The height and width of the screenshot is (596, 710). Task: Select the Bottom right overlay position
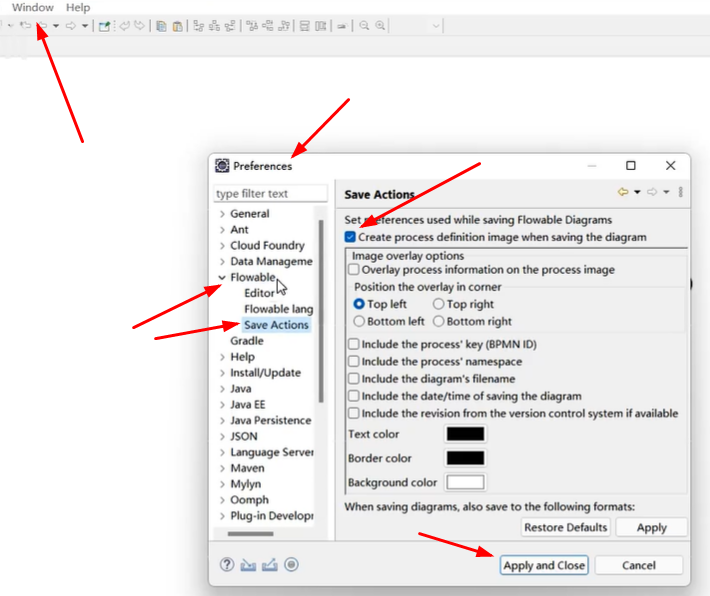point(438,321)
